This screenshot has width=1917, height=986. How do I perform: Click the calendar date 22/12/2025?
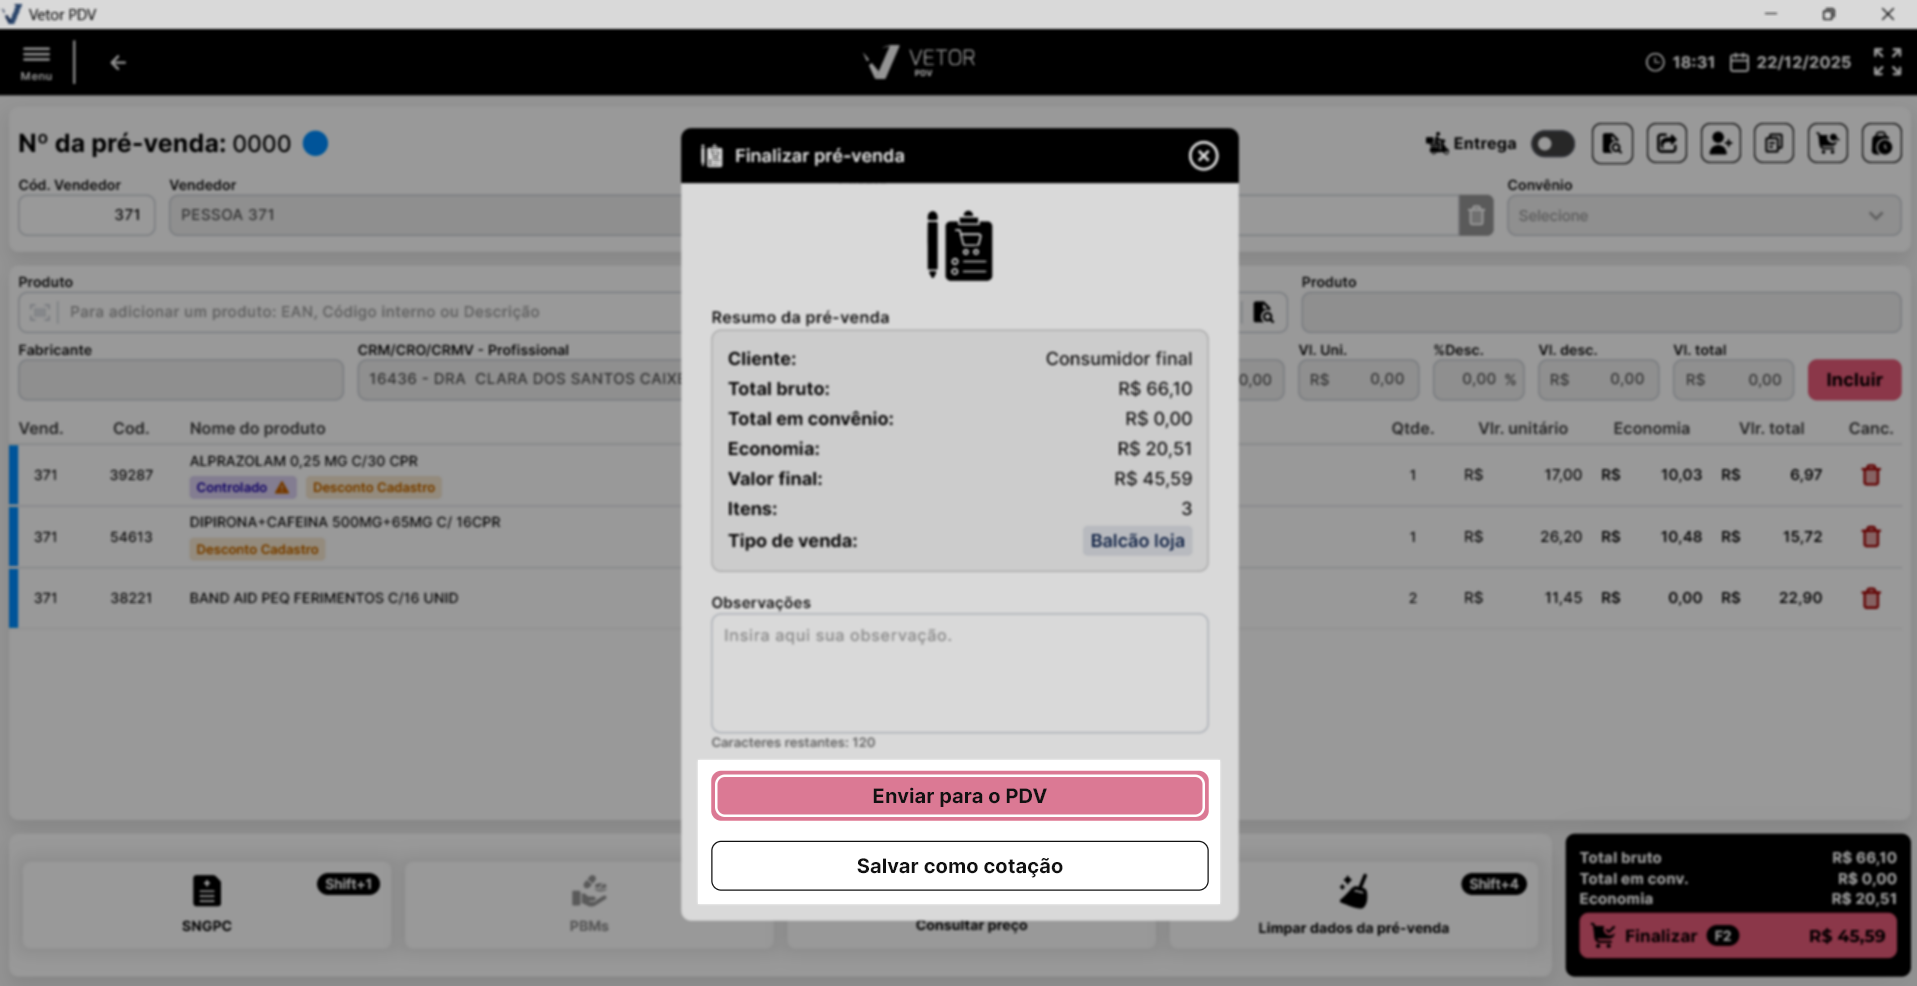(1790, 62)
